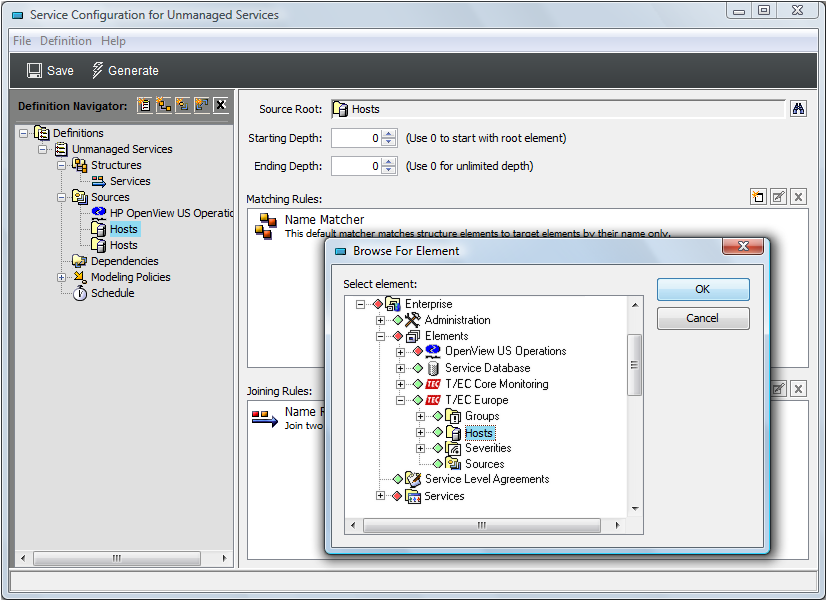Click the dialog vertical scrollbar thumb
The width and height of the screenshot is (826, 600).
(634, 365)
